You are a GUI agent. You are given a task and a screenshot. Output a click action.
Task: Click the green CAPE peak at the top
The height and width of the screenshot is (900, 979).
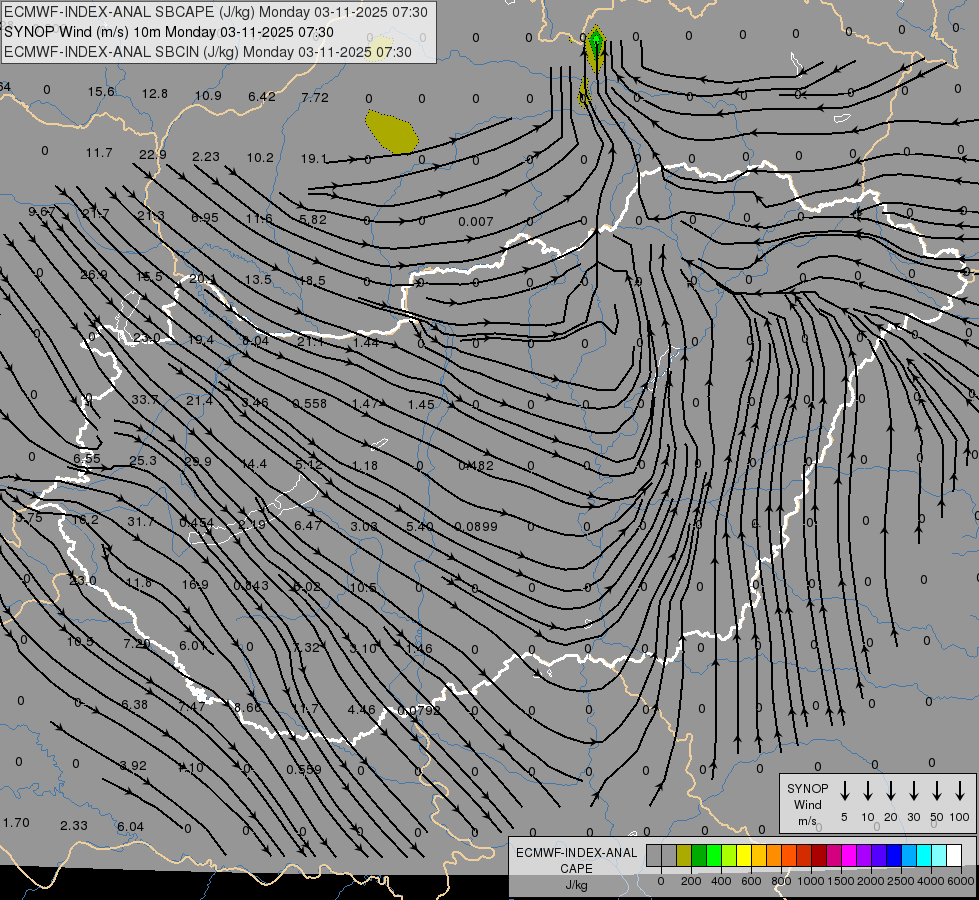tap(596, 42)
